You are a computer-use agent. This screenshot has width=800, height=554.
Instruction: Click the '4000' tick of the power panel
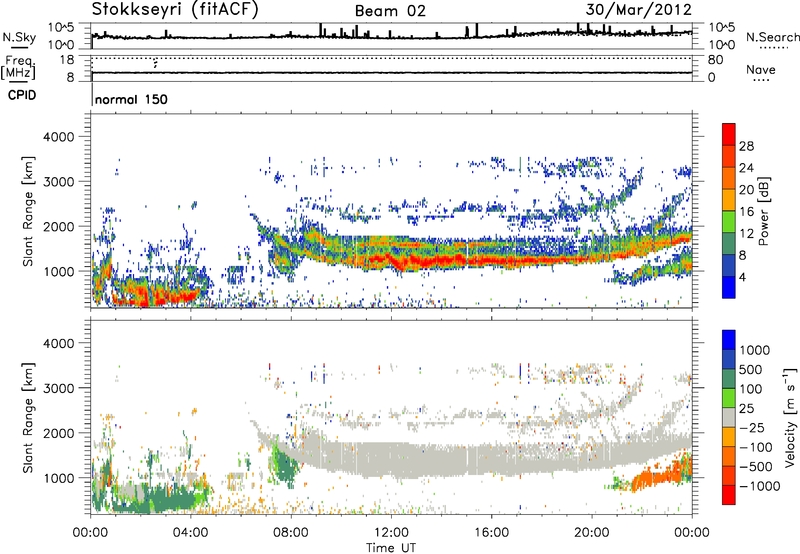tap(59, 137)
